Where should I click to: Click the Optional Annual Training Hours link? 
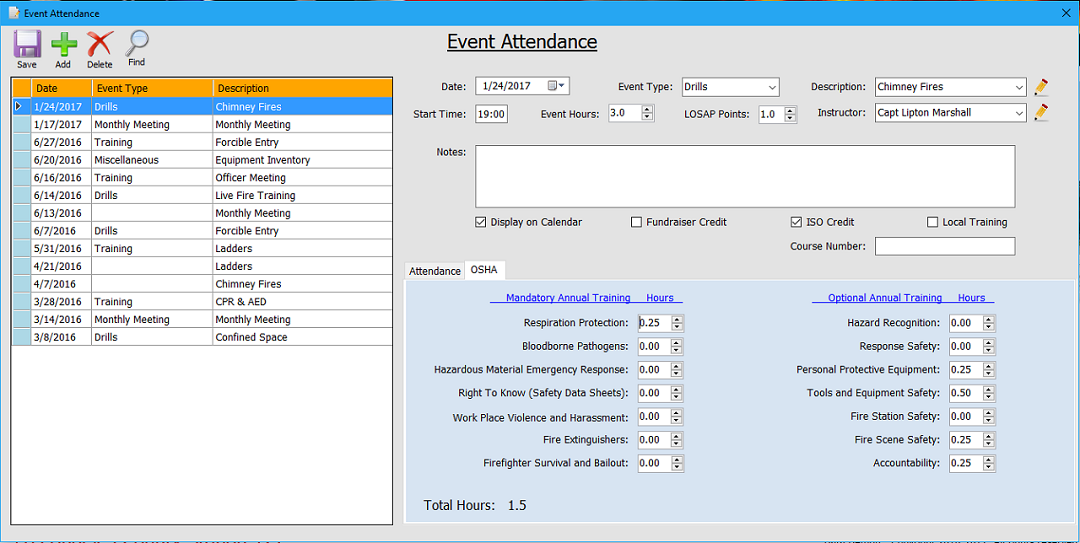coord(905,298)
